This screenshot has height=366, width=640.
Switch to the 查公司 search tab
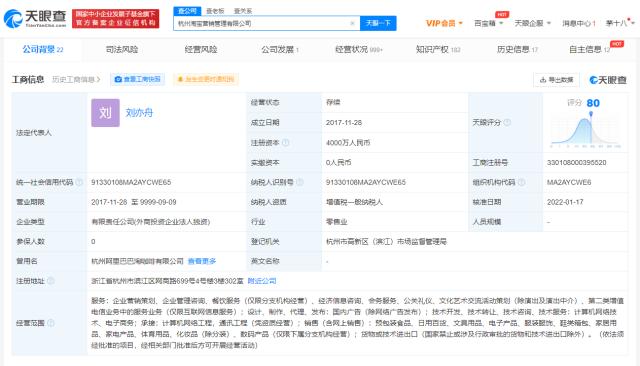(187, 11)
